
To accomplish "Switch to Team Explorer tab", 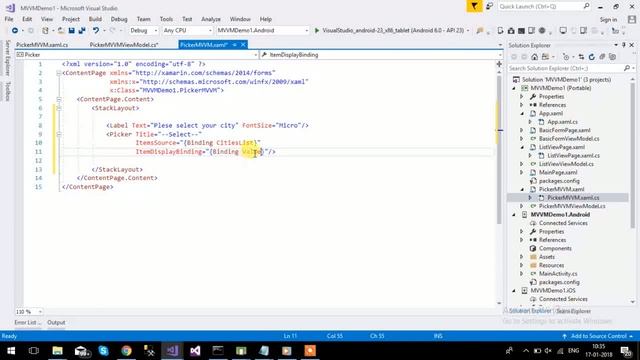I will pos(573,311).
